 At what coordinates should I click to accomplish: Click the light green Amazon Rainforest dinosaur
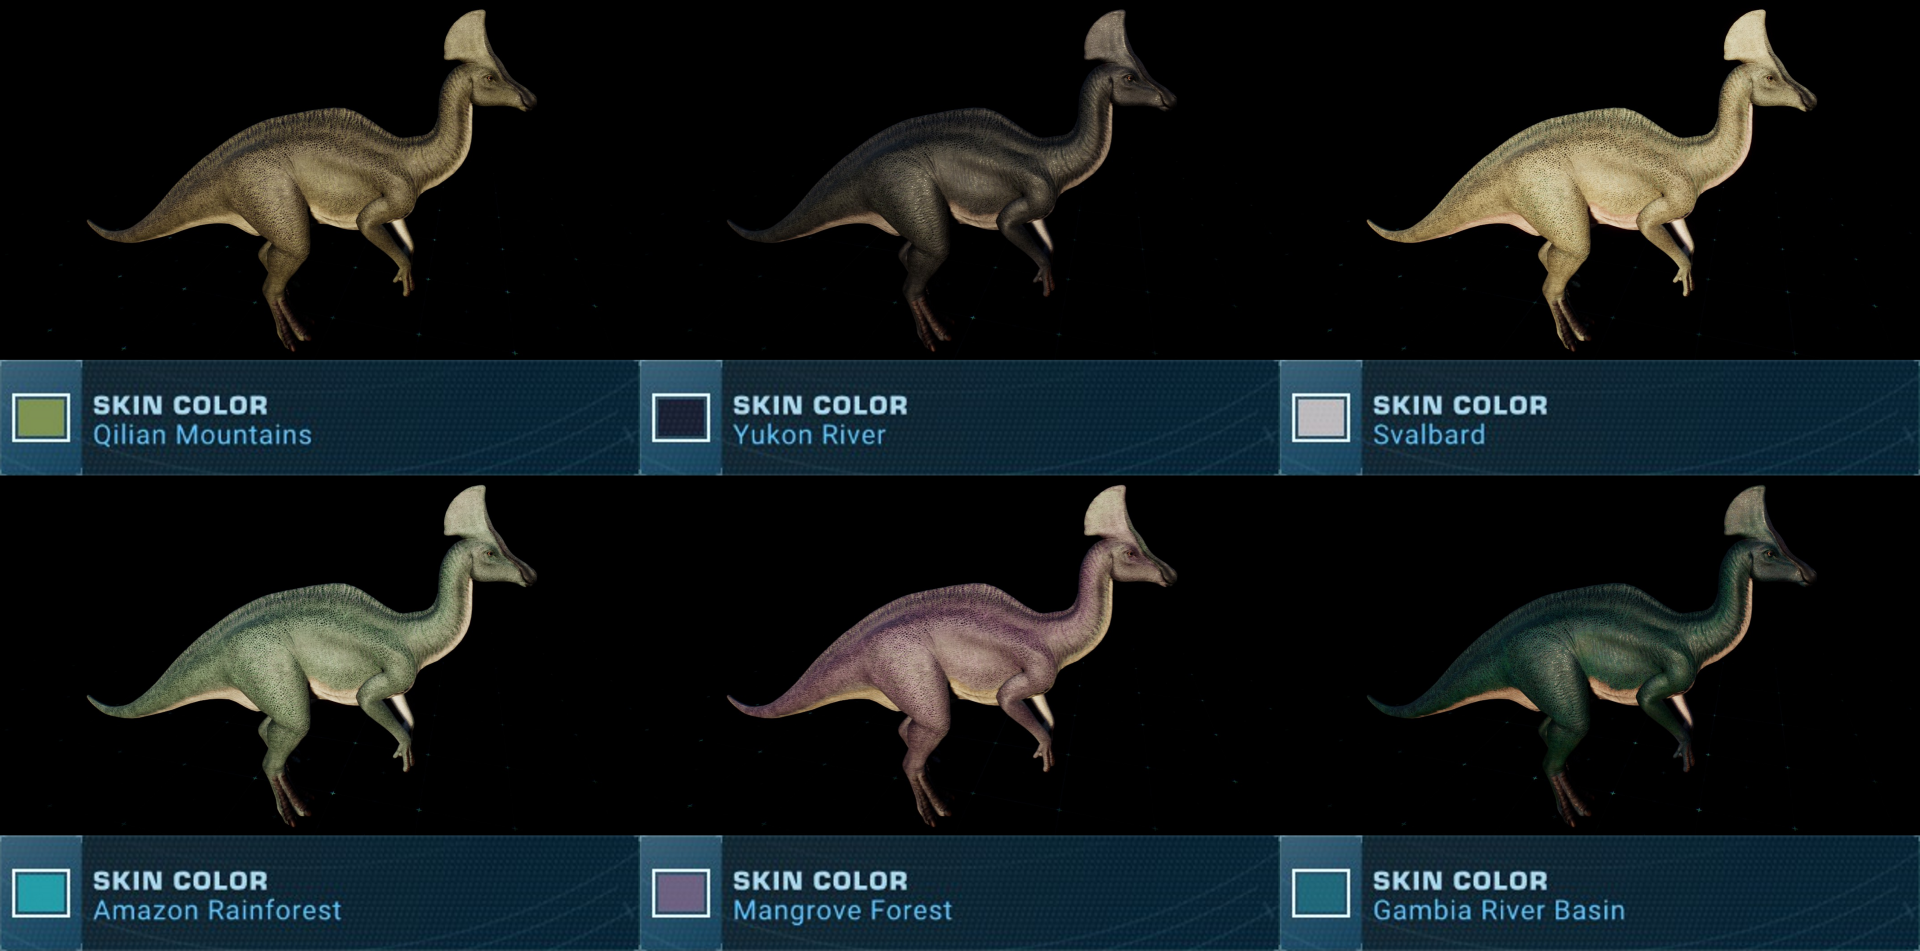[x=312, y=655]
